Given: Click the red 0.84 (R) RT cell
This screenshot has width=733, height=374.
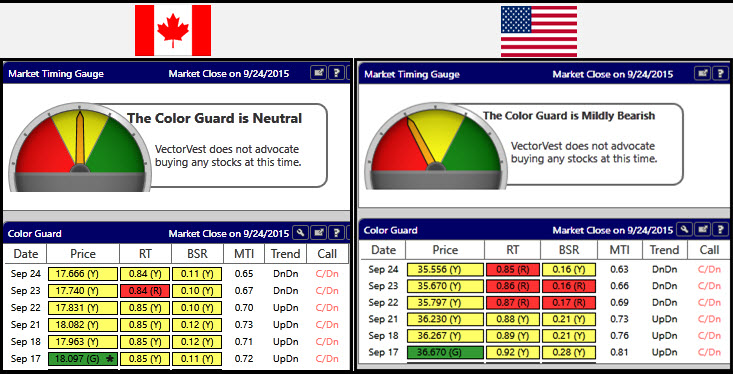Looking at the screenshot, I should coord(144,291).
